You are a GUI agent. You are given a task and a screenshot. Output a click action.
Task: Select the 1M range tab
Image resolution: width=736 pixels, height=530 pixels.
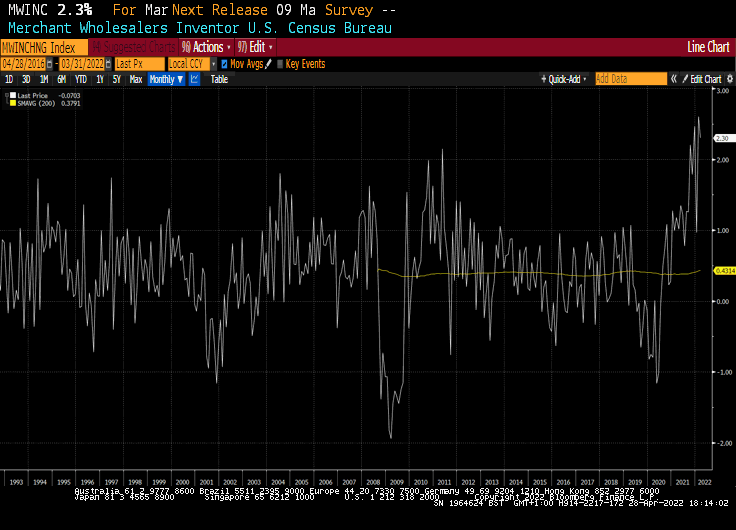[44, 79]
